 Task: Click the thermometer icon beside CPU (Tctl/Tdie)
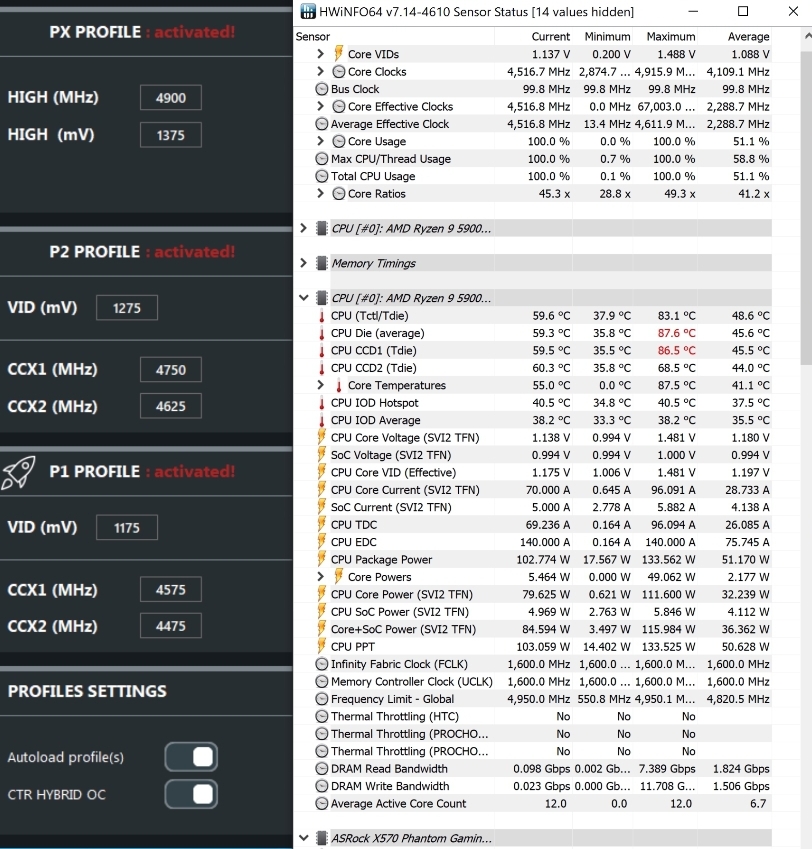click(x=321, y=316)
